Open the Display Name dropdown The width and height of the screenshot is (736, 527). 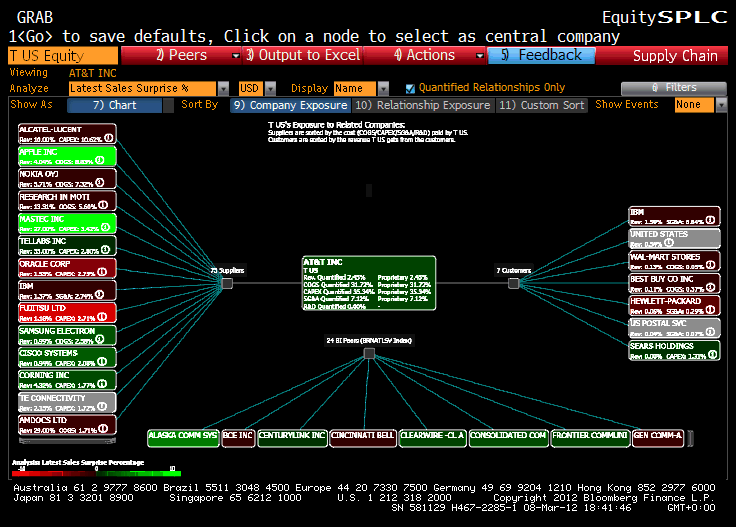(x=383, y=88)
